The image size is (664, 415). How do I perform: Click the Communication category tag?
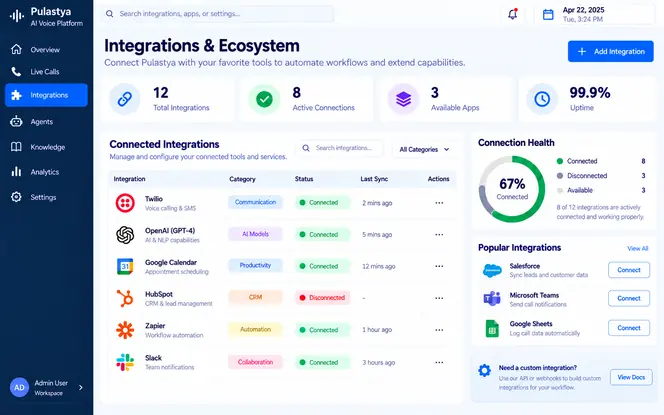(x=255, y=202)
